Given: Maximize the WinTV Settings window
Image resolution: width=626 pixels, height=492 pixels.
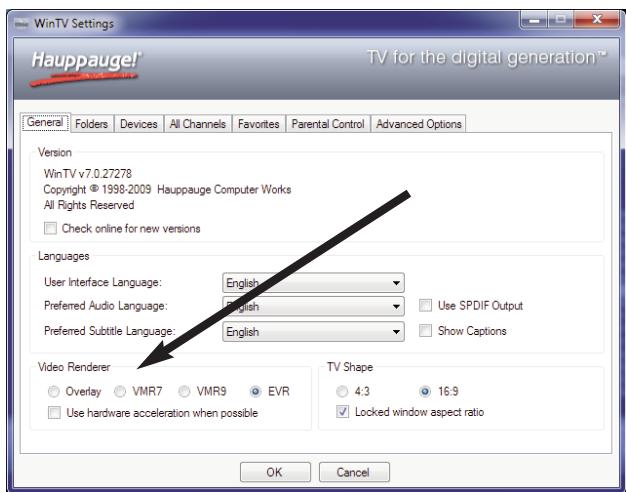Looking at the screenshot, I should pyautogui.click(x=561, y=19).
